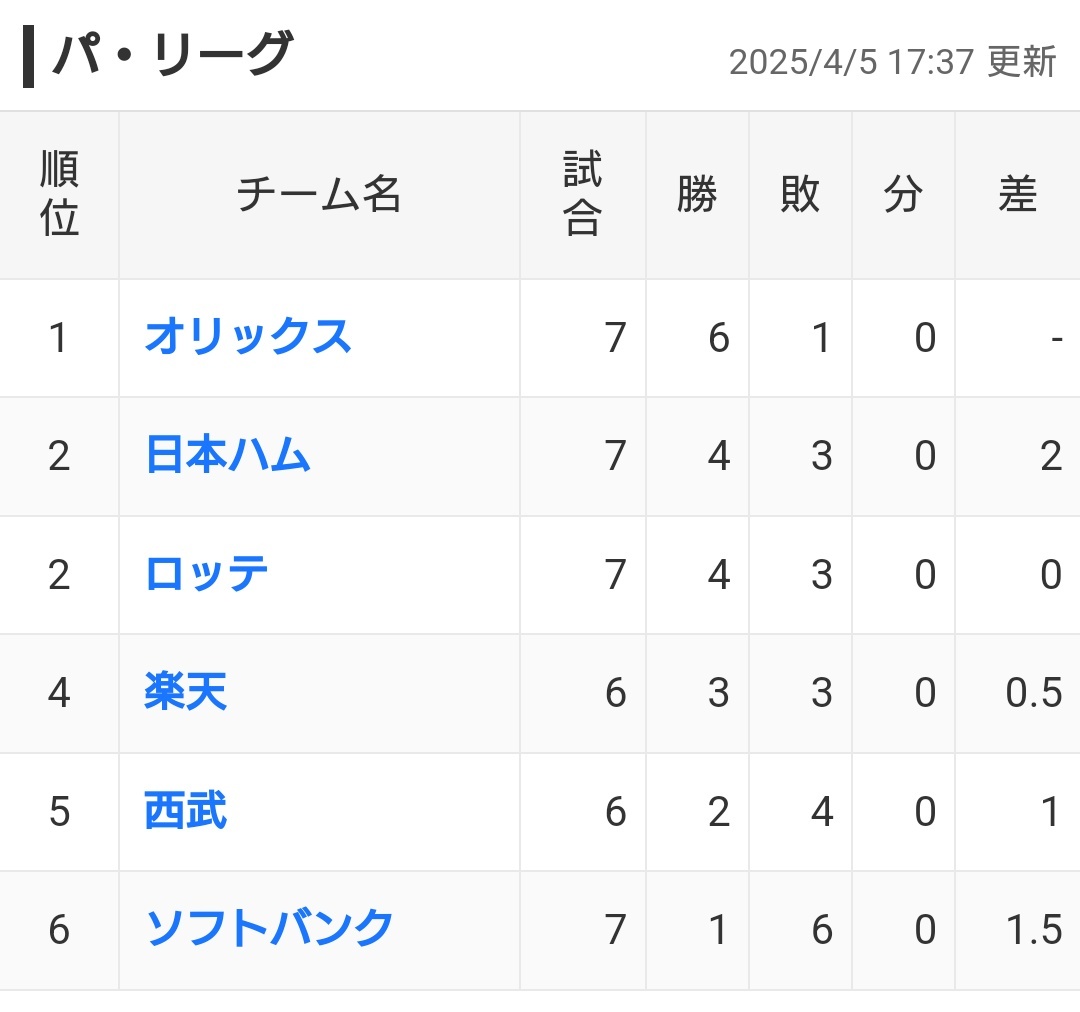Open the ソフトバンク team link
Screen dimensions: 1080x1012
[270, 929]
